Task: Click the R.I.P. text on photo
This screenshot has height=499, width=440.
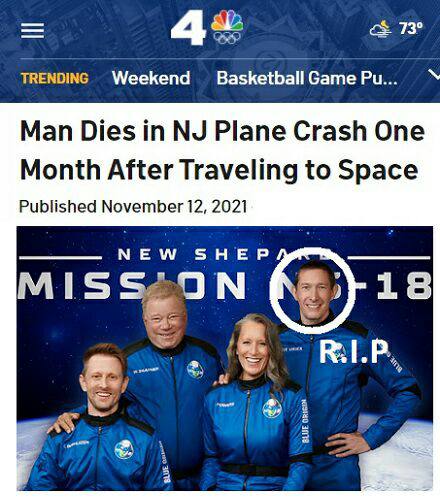Action: pyautogui.click(x=354, y=351)
